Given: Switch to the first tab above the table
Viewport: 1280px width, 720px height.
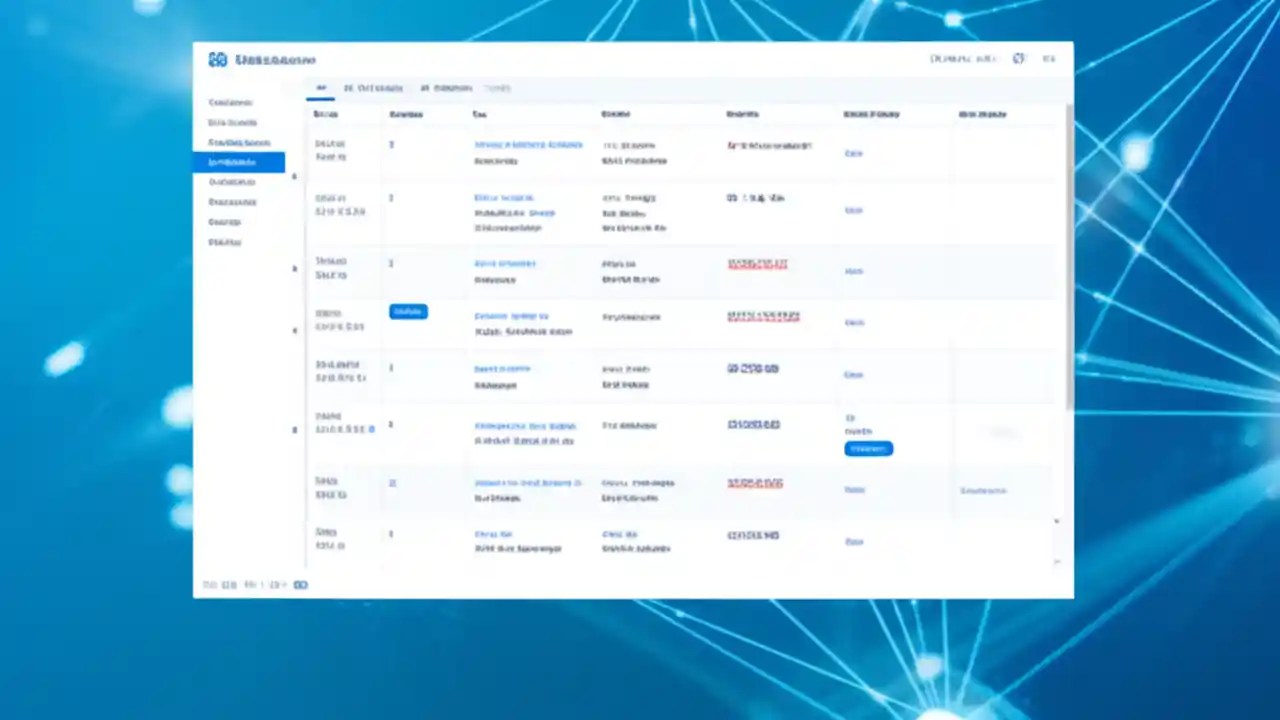Looking at the screenshot, I should pyautogui.click(x=321, y=88).
